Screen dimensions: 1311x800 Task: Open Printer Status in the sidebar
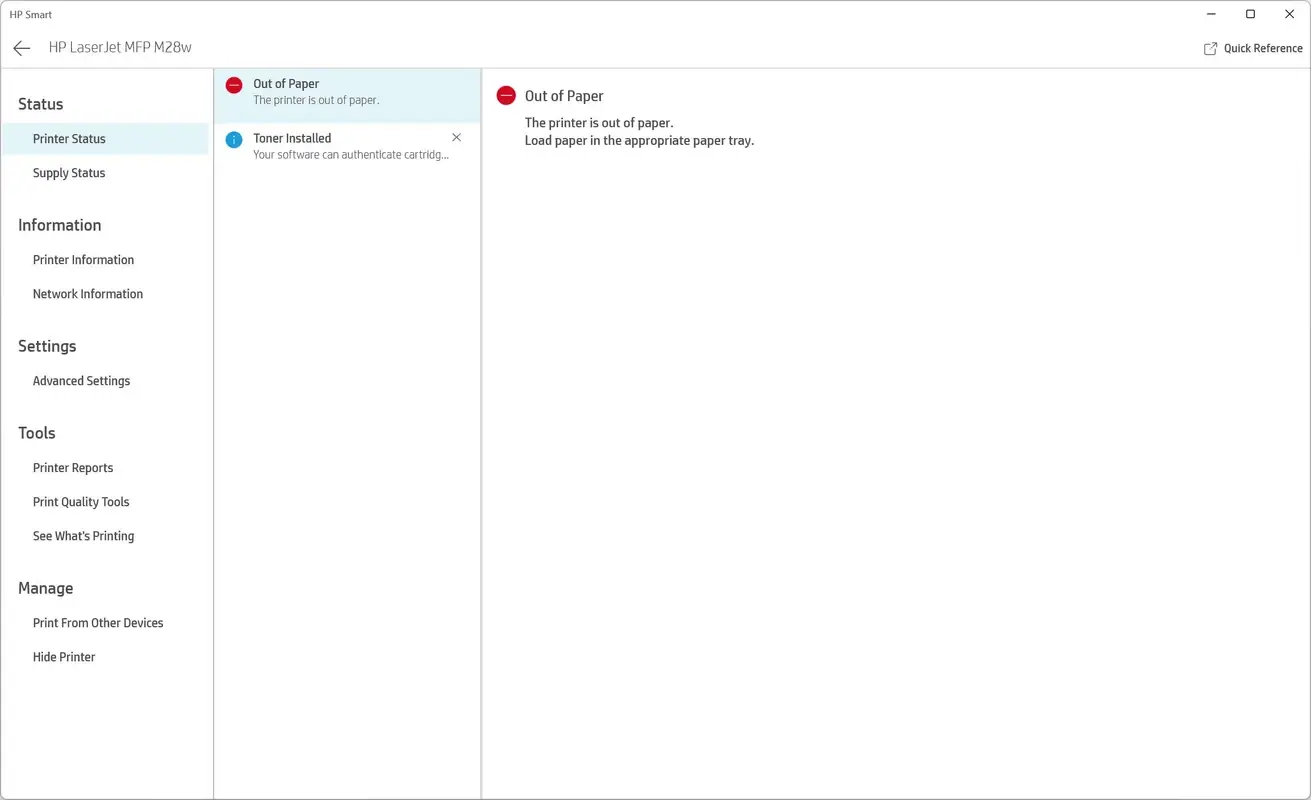[x=69, y=138]
